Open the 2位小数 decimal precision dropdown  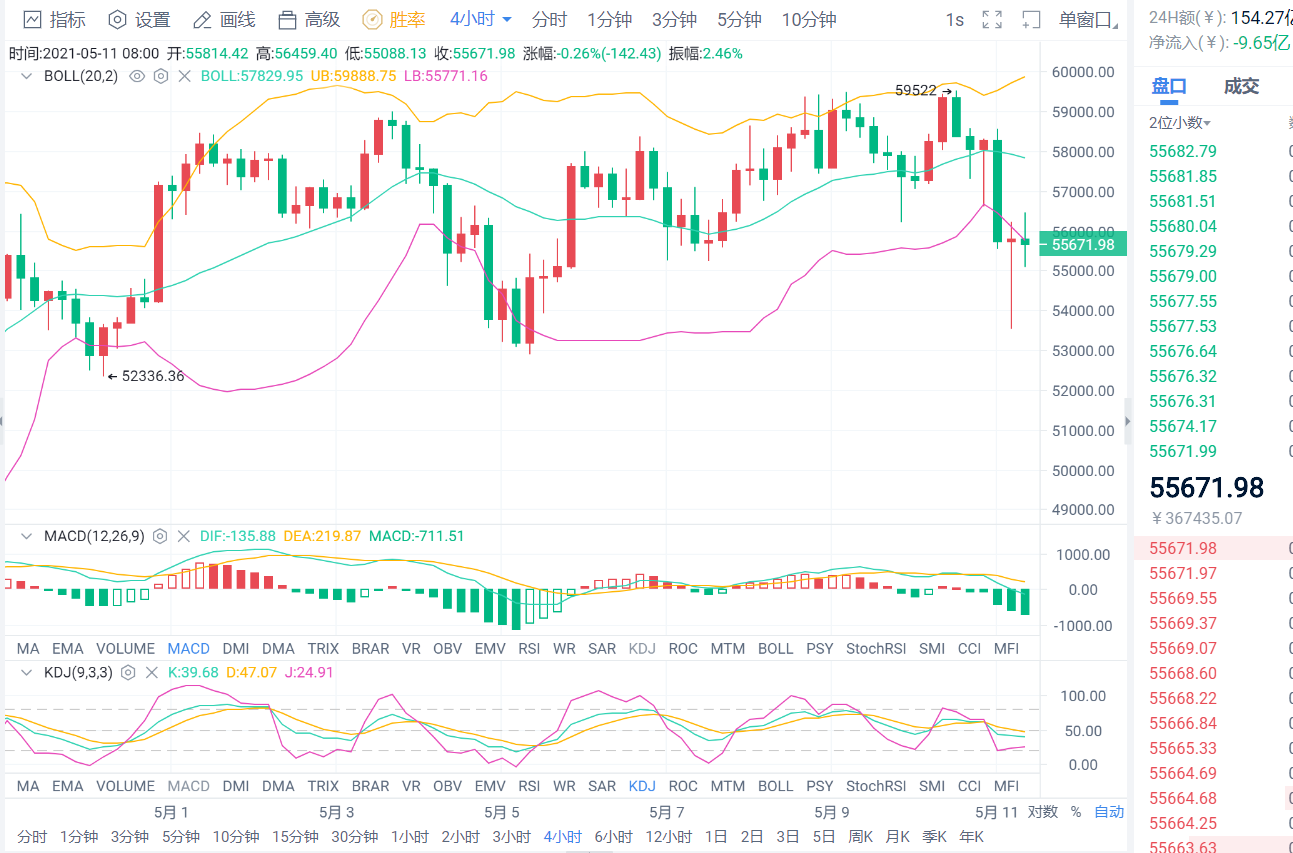point(1180,123)
